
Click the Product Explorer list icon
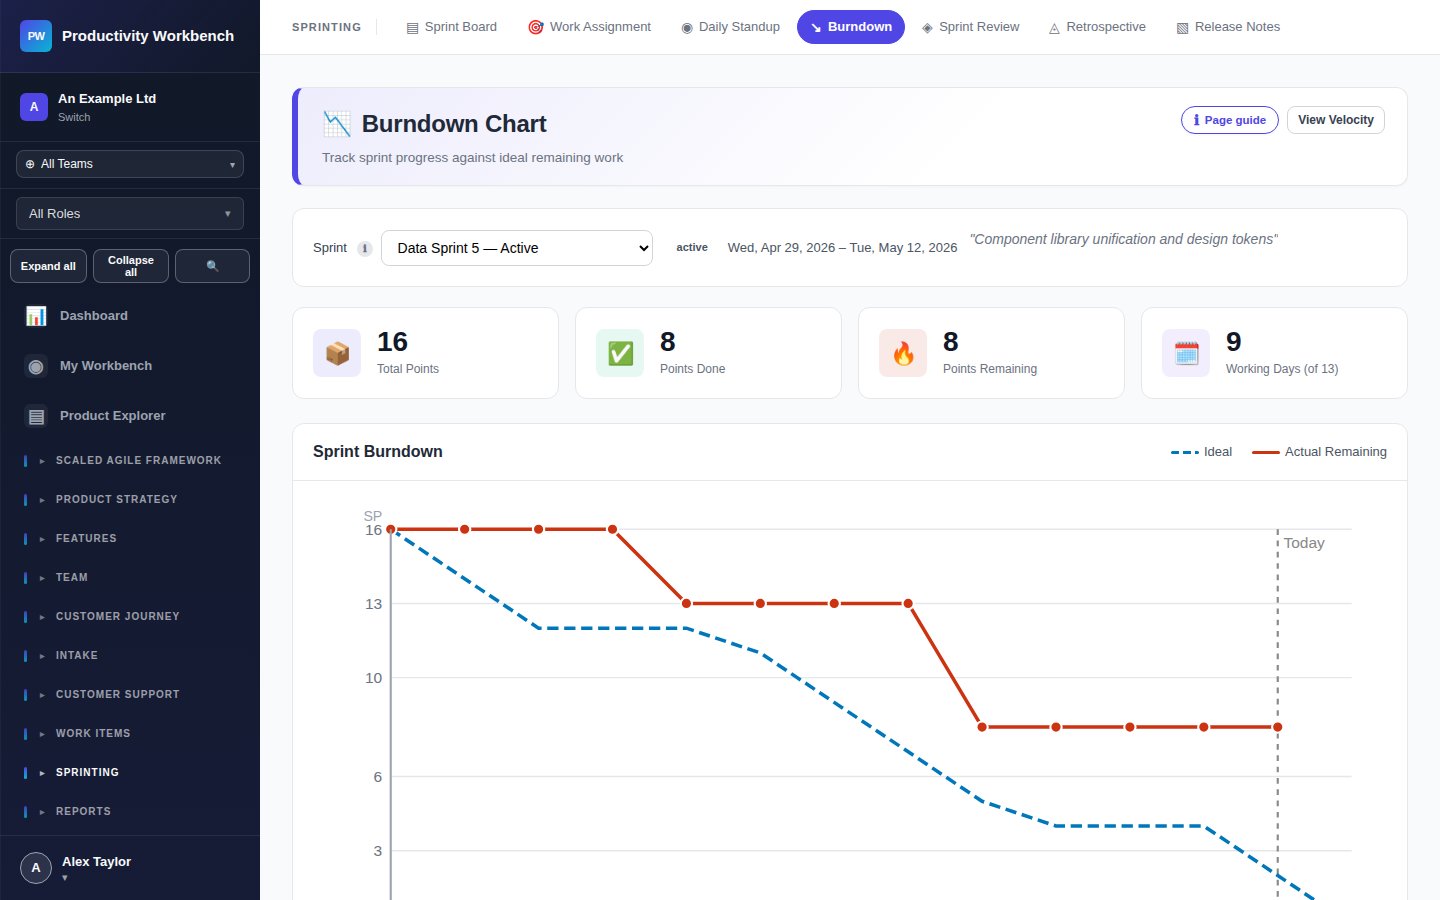[36, 416]
